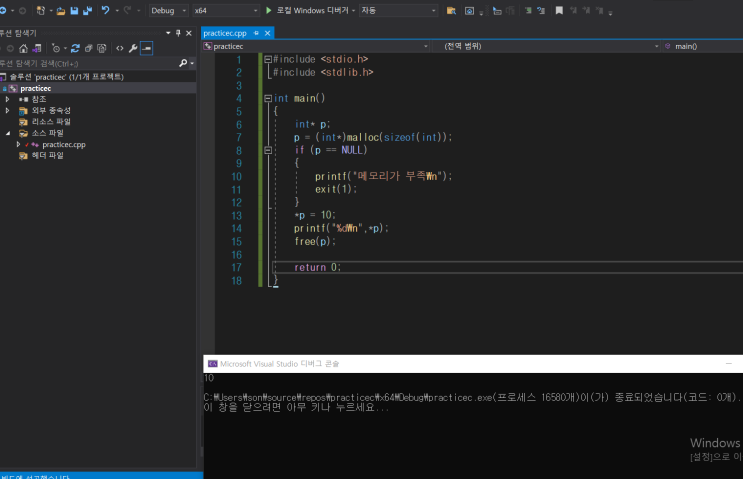Click Collapse All icon in Solution Explorer
This screenshot has height=479, width=743.
tap(89, 48)
